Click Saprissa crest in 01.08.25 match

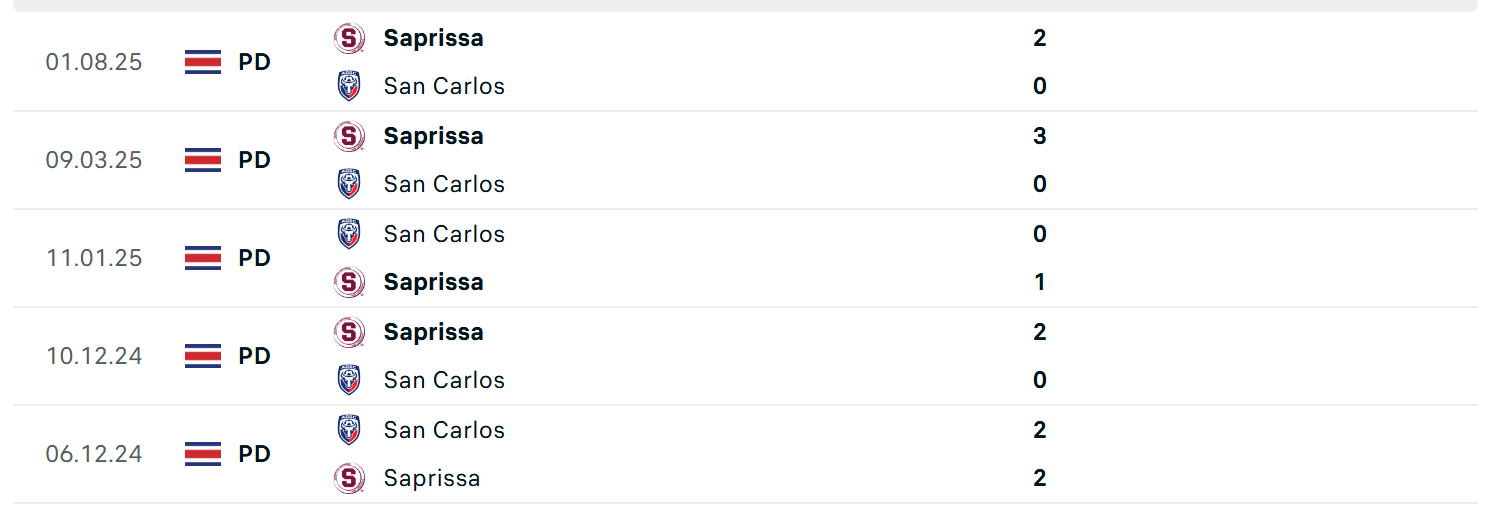(x=349, y=38)
